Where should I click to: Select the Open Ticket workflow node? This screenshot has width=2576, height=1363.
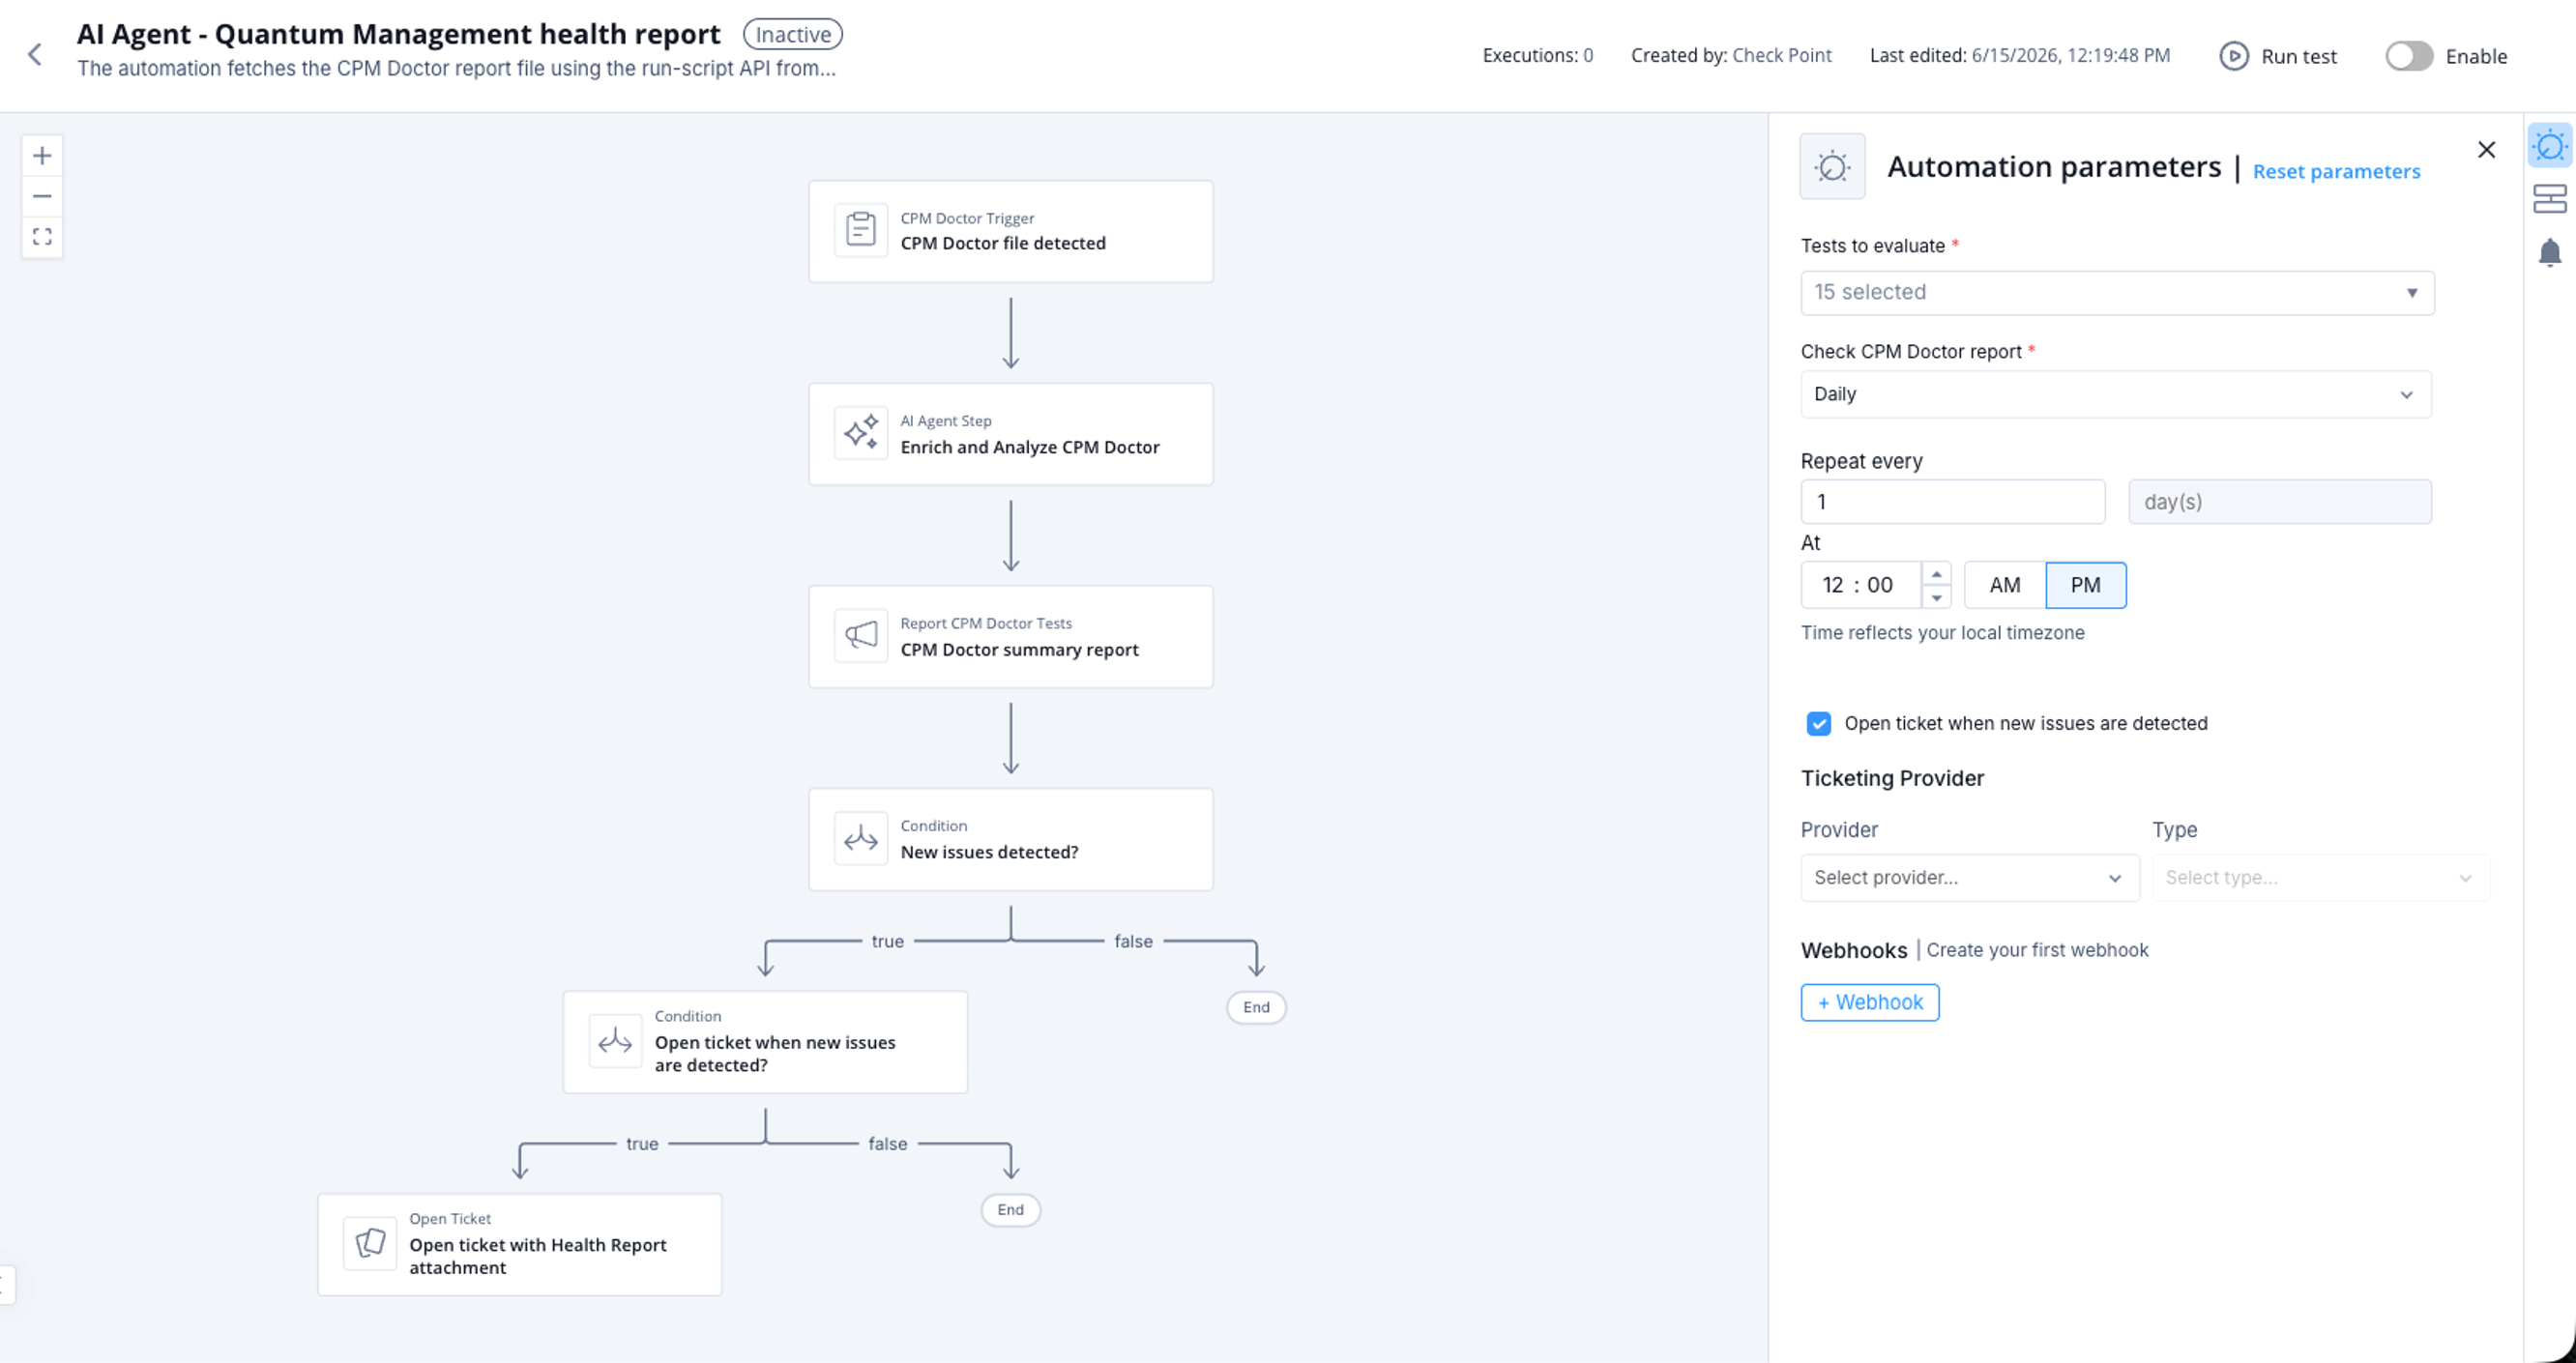(520, 1244)
